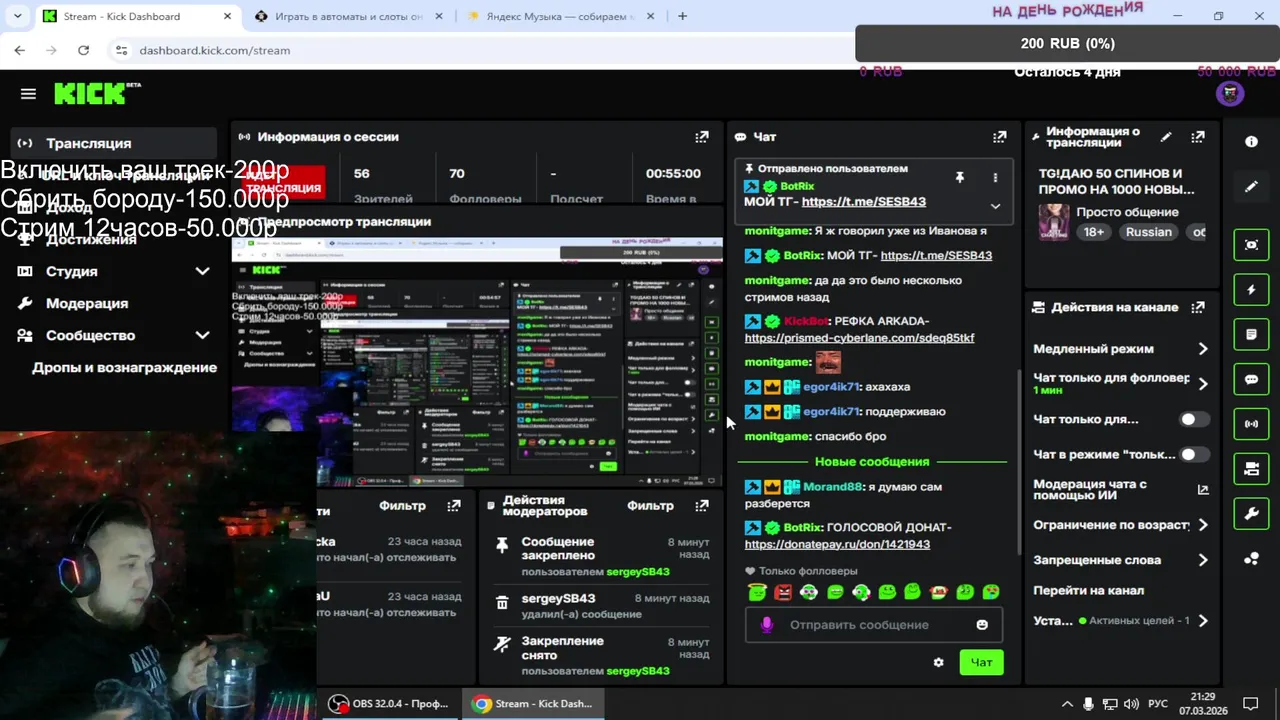Viewport: 1280px width, 720px height.
Task: Select Дропы и вознаграждение in the sidebar
Action: [124, 367]
